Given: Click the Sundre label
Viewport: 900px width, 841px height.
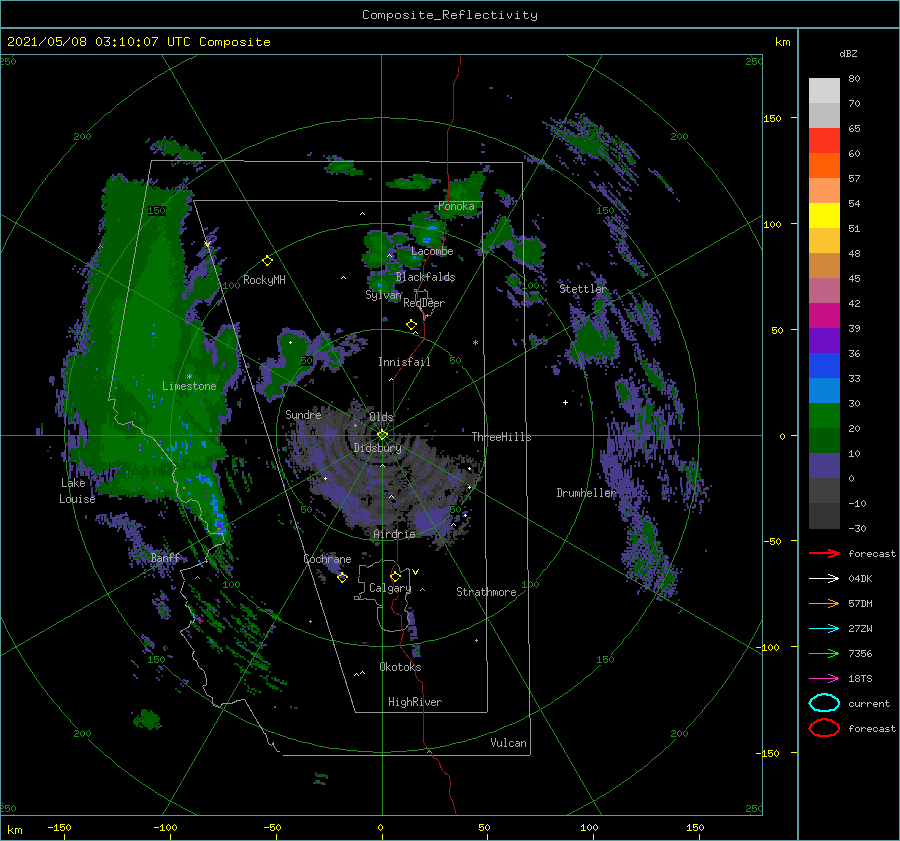Looking at the screenshot, I should click(x=303, y=414).
